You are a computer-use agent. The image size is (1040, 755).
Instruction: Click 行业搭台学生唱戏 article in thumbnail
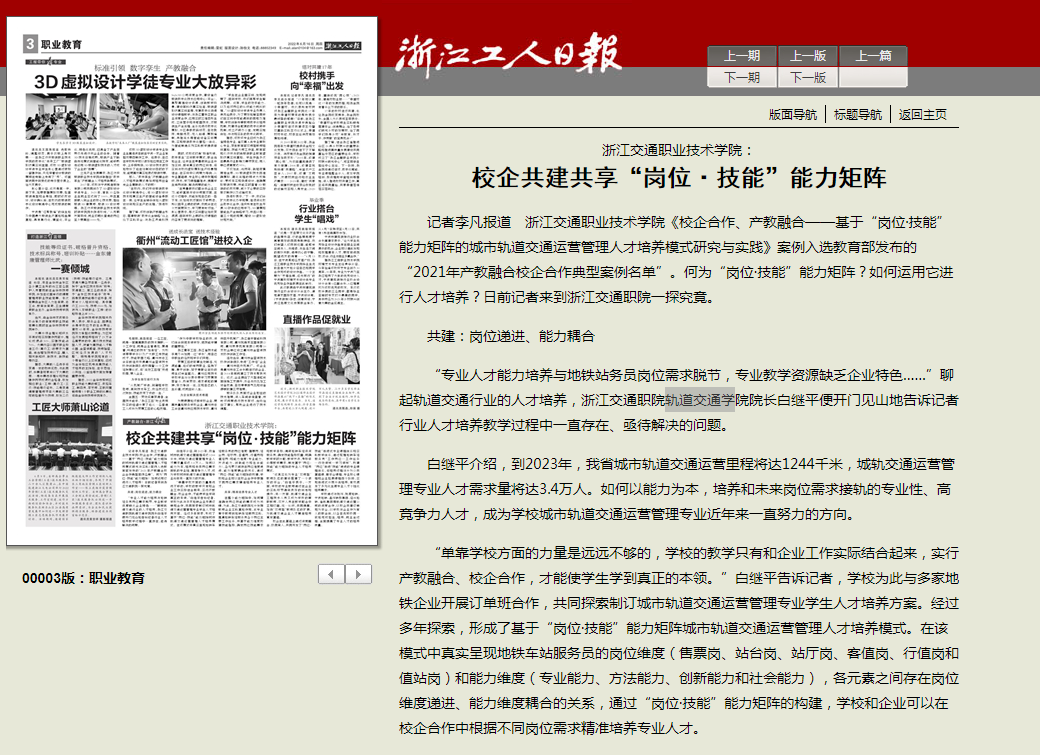[316, 212]
